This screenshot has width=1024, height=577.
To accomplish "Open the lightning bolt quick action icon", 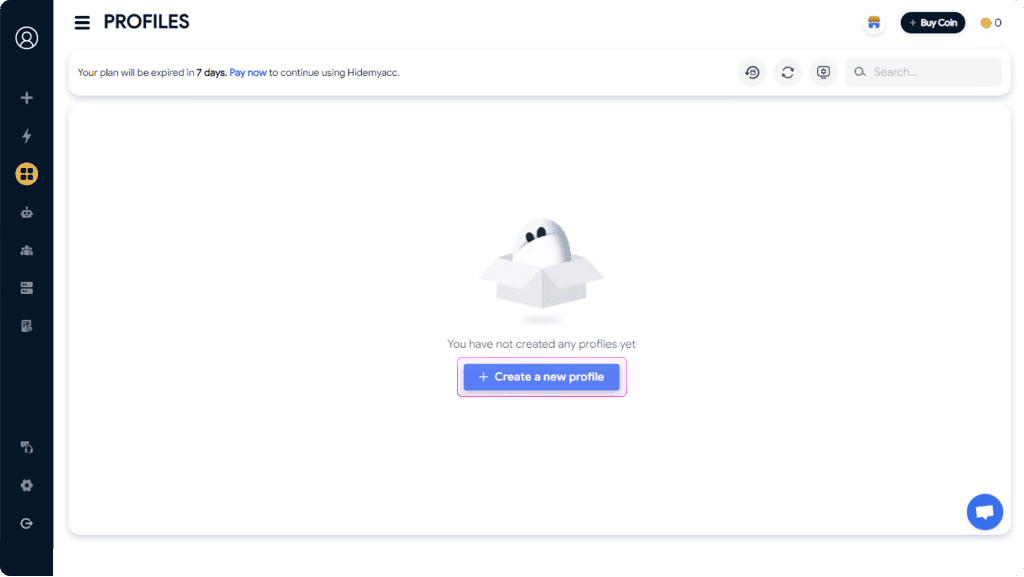I will point(27,136).
